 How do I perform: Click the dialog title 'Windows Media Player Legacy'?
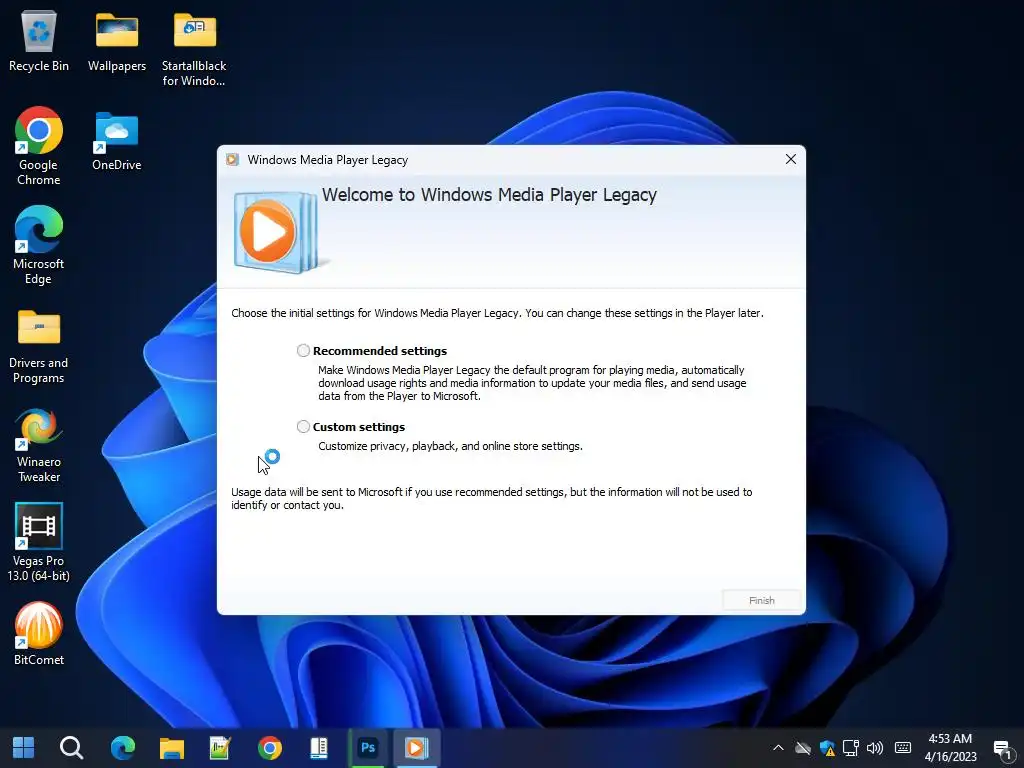(328, 160)
